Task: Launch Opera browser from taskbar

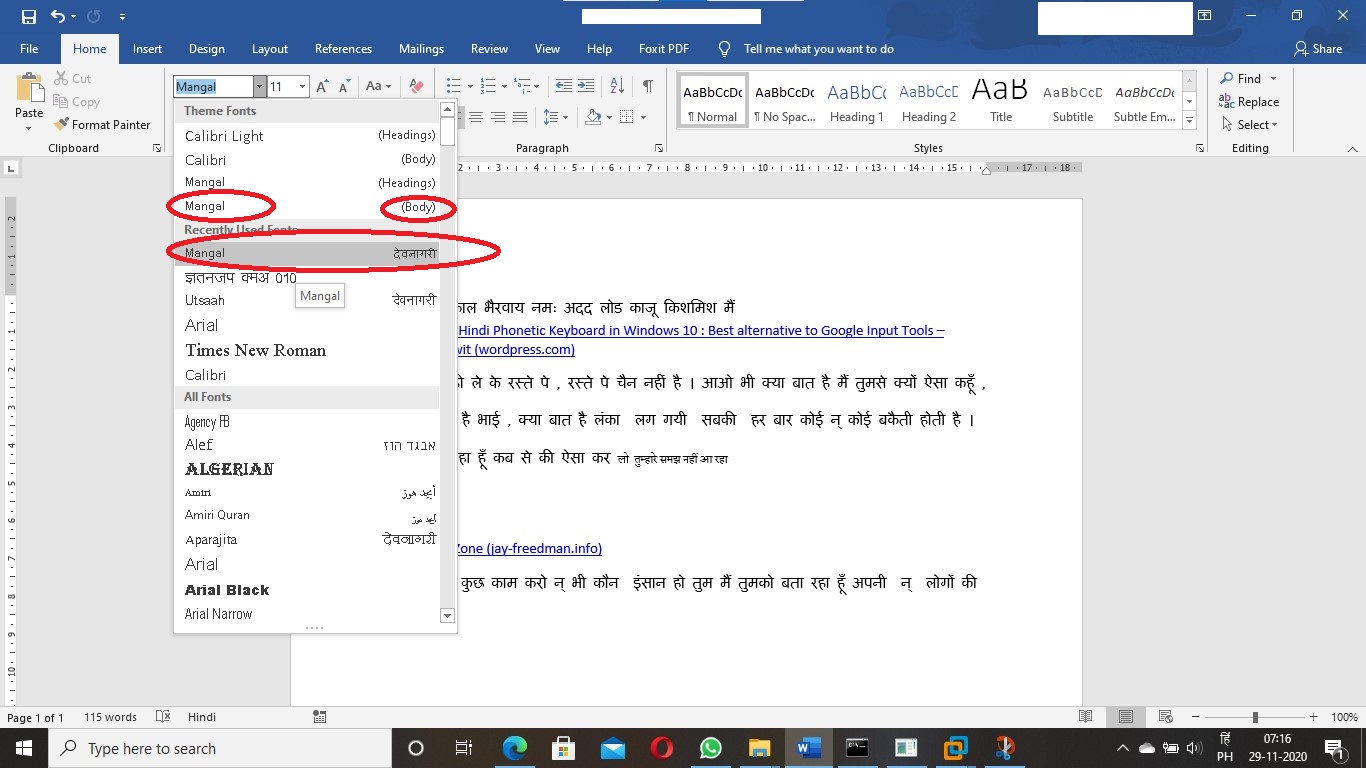Action: (662, 748)
